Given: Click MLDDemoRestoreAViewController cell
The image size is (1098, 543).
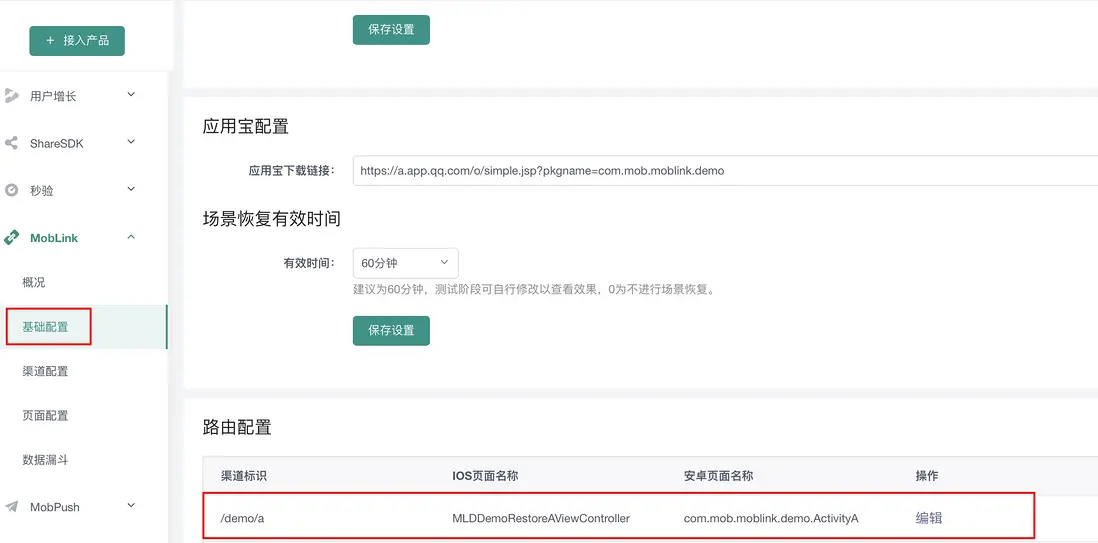Looking at the screenshot, I should (541, 518).
